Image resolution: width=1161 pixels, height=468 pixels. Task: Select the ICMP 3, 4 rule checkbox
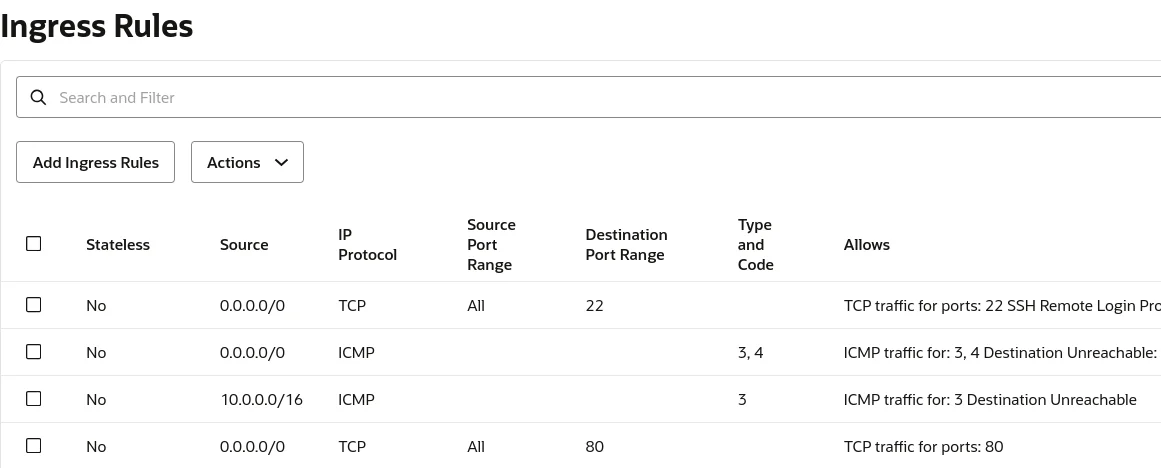point(34,352)
